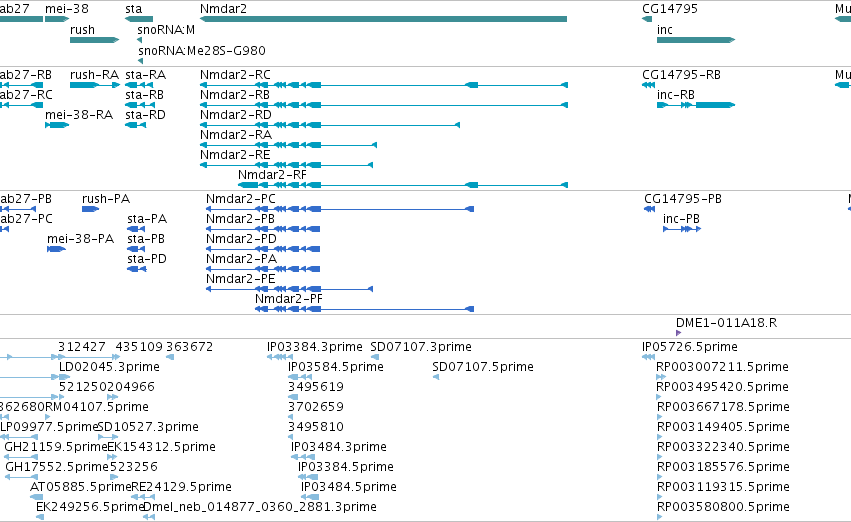Click the mei-38-RA transcript label
This screenshot has height=522, width=851.
point(79,114)
